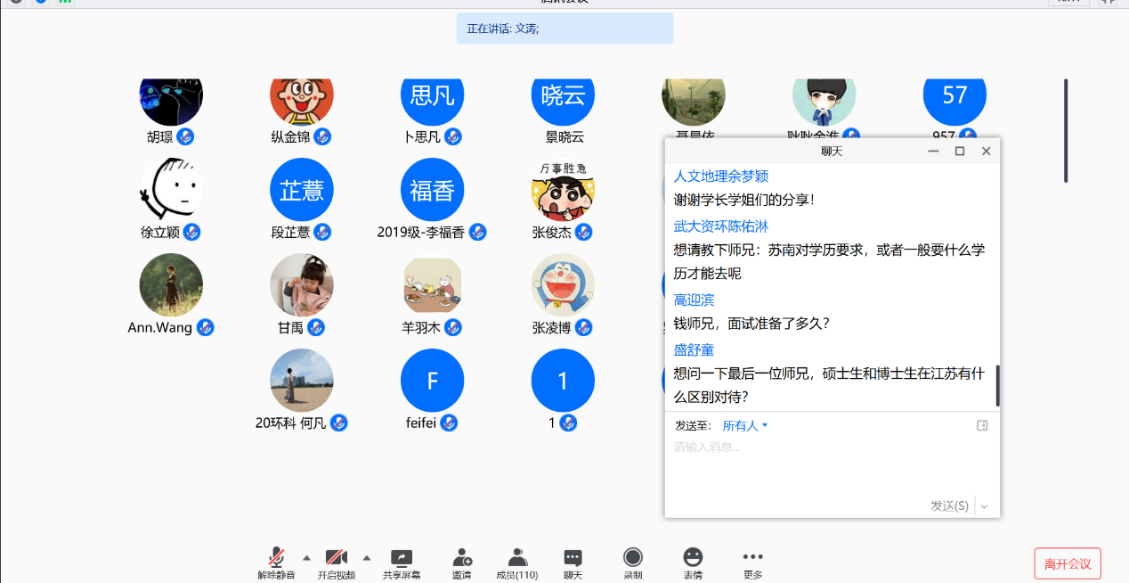Click the chat panel vertical scrollbar
The height and width of the screenshot is (583, 1129).
[997, 385]
